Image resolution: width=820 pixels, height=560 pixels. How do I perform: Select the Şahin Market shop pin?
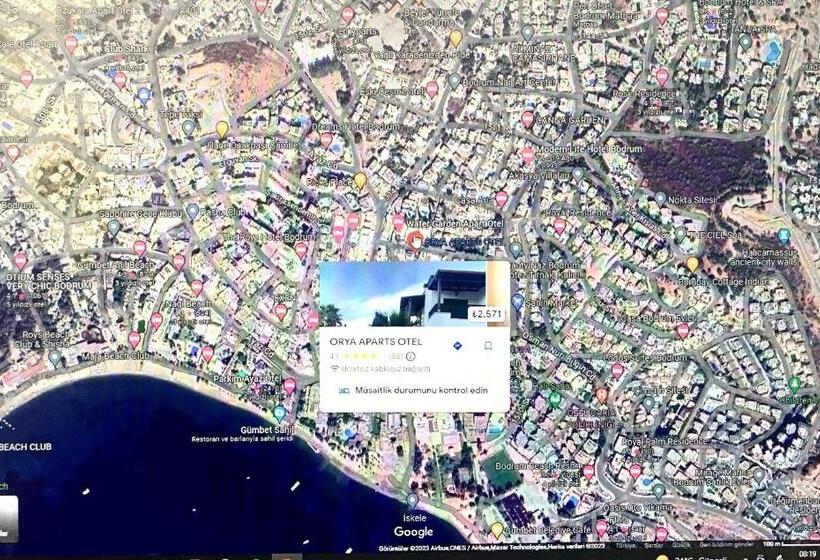[x=517, y=302]
